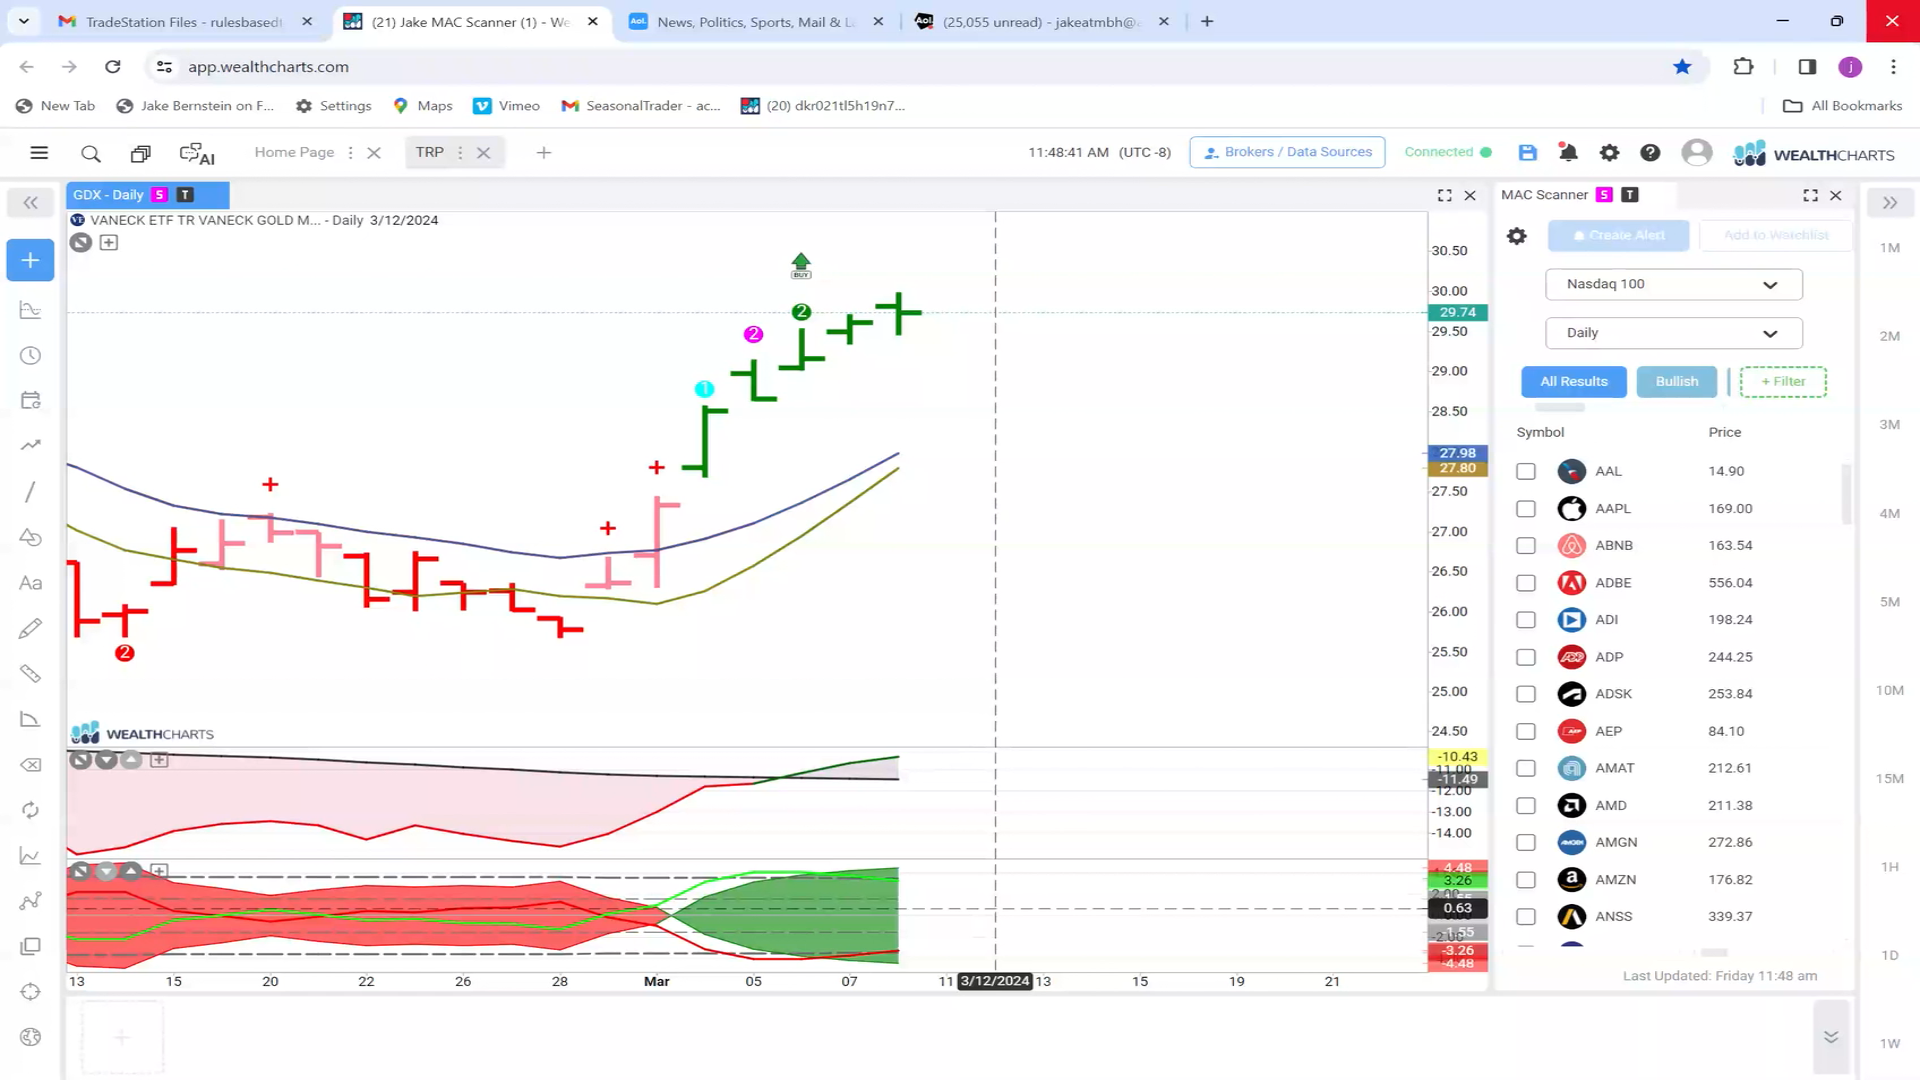The height and width of the screenshot is (1080, 1920).
Task: Switch to News, Politics, Sports browser tab
Action: 757,21
